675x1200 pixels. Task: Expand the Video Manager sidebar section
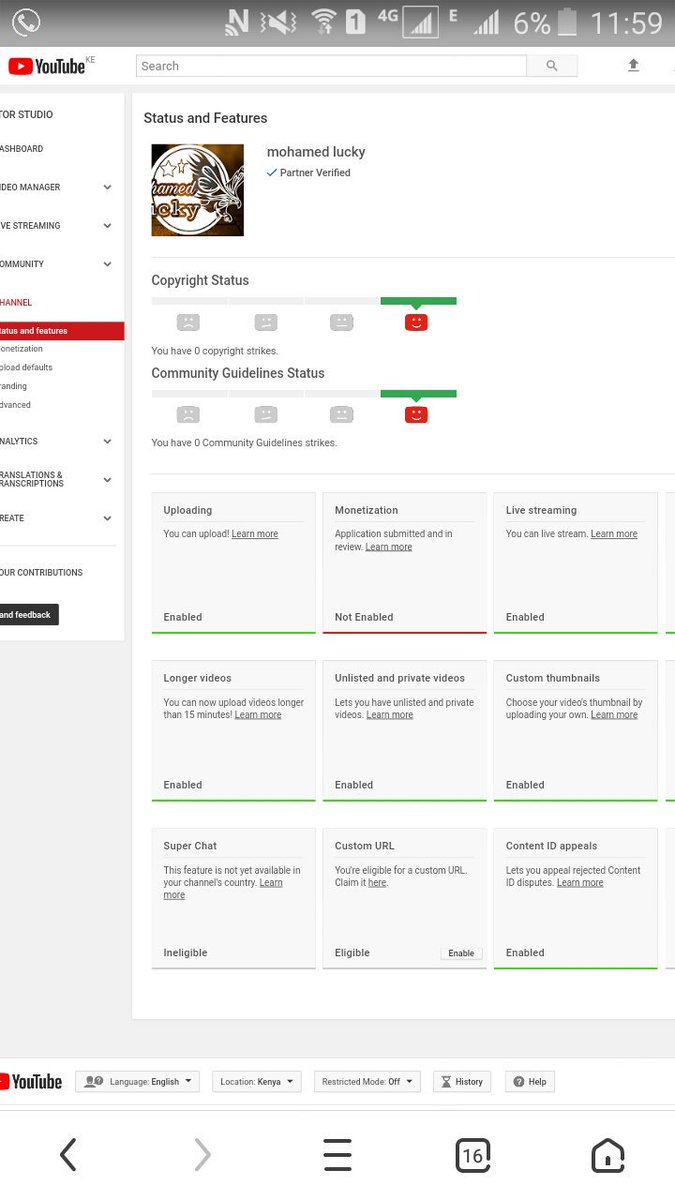107,187
